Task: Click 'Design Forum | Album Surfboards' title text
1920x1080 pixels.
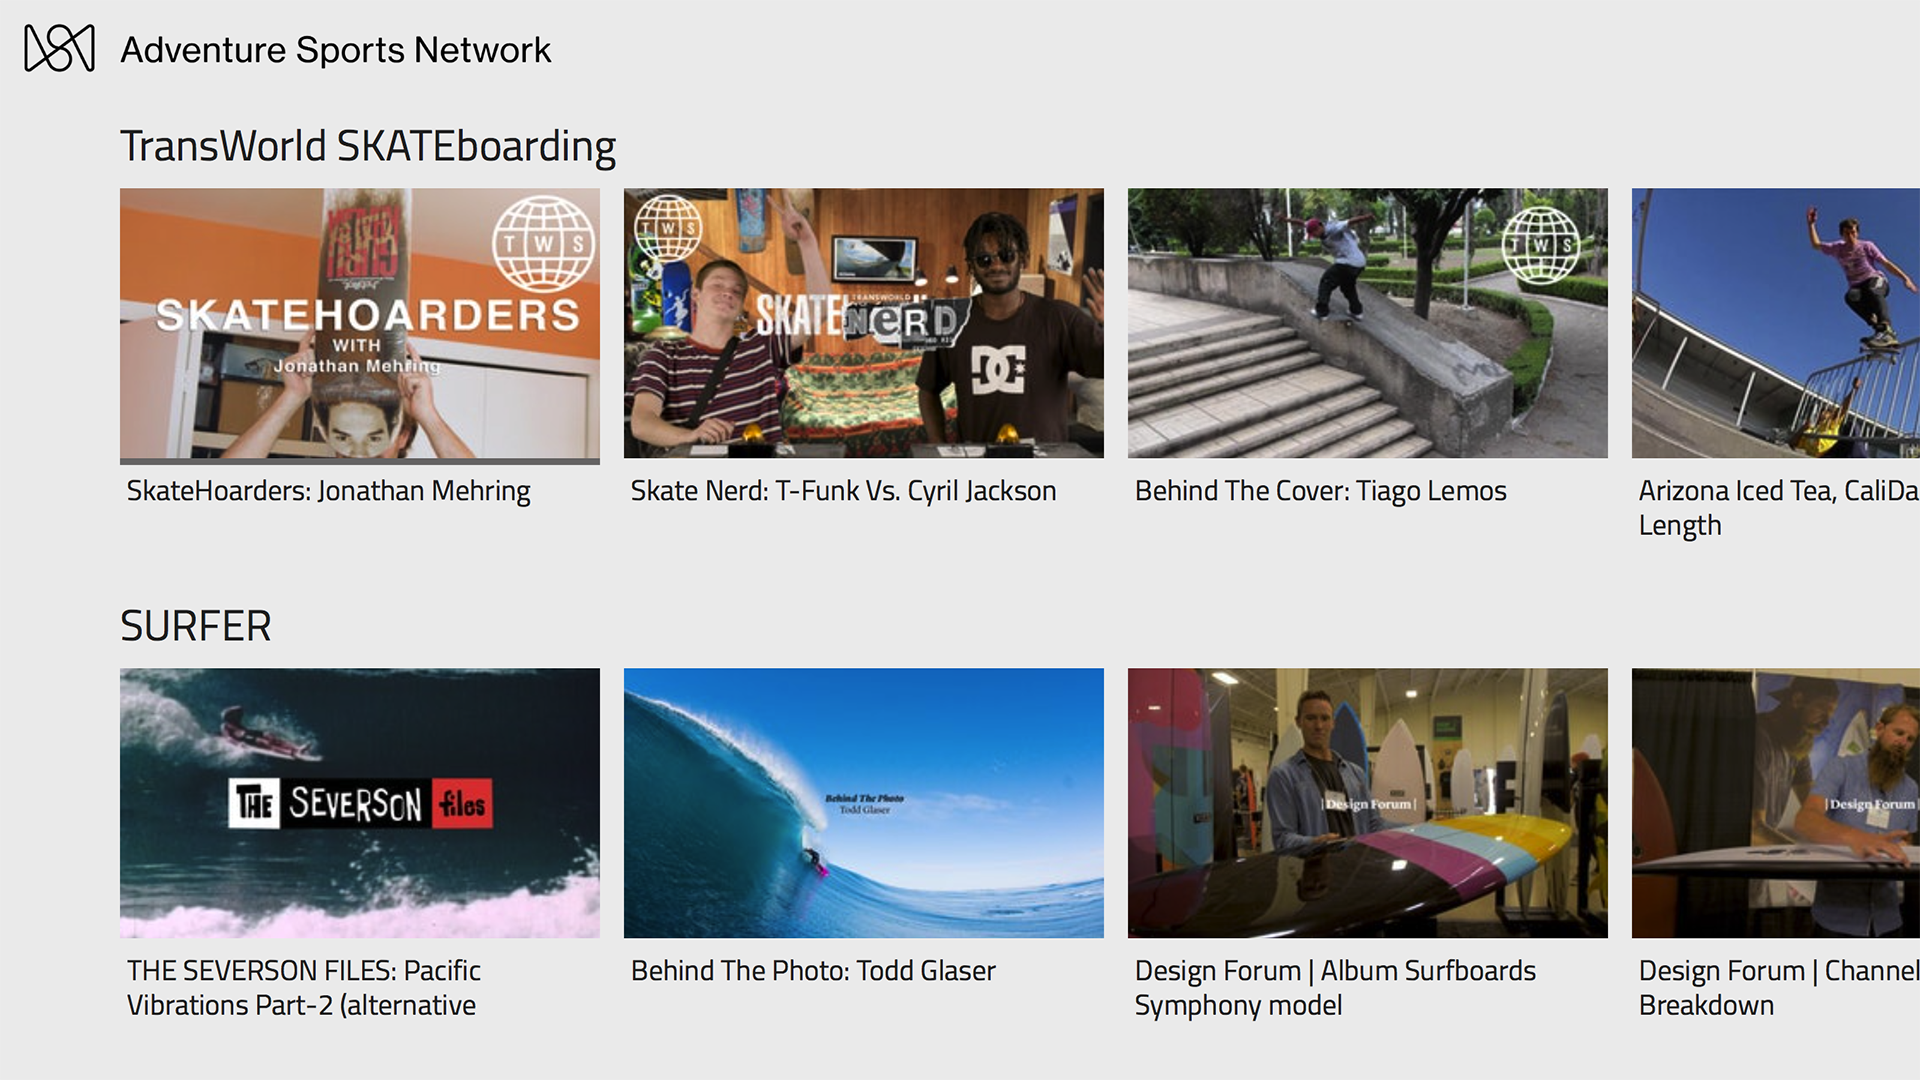Action: click(x=1335, y=971)
